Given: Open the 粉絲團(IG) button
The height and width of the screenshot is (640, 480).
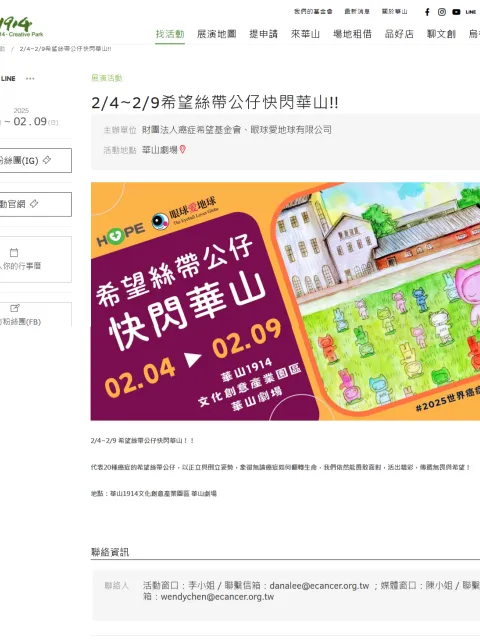Looking at the screenshot, I should (x=35, y=160).
